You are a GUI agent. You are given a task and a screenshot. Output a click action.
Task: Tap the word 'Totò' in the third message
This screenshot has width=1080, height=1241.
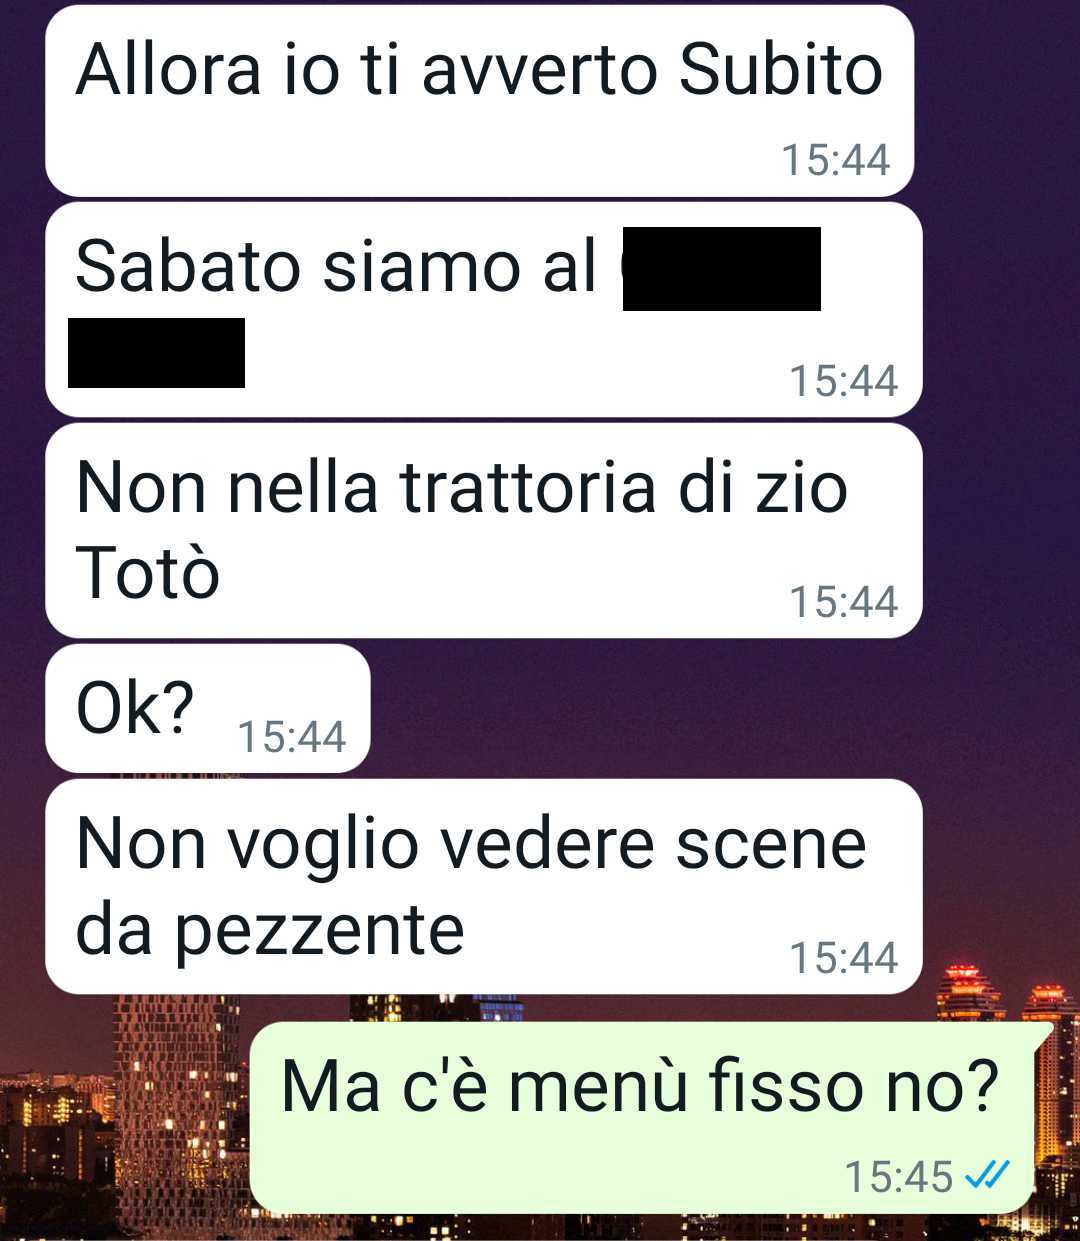coord(148,574)
